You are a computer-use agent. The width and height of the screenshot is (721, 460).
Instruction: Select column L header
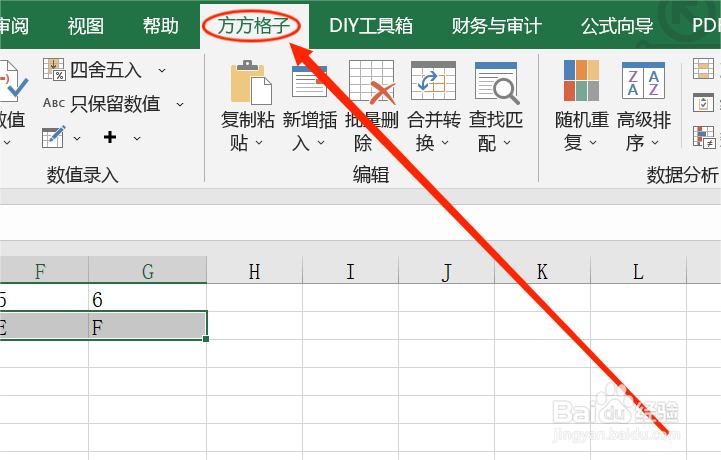click(x=638, y=270)
